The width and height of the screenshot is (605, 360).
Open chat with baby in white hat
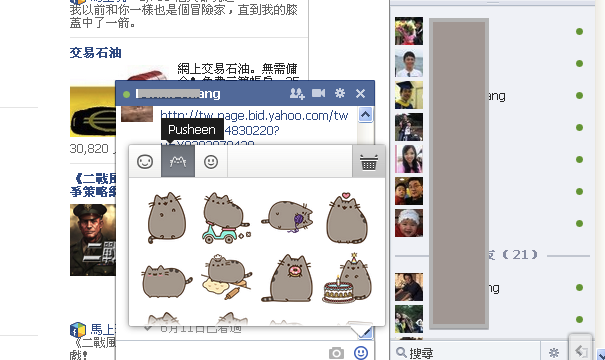(409, 223)
